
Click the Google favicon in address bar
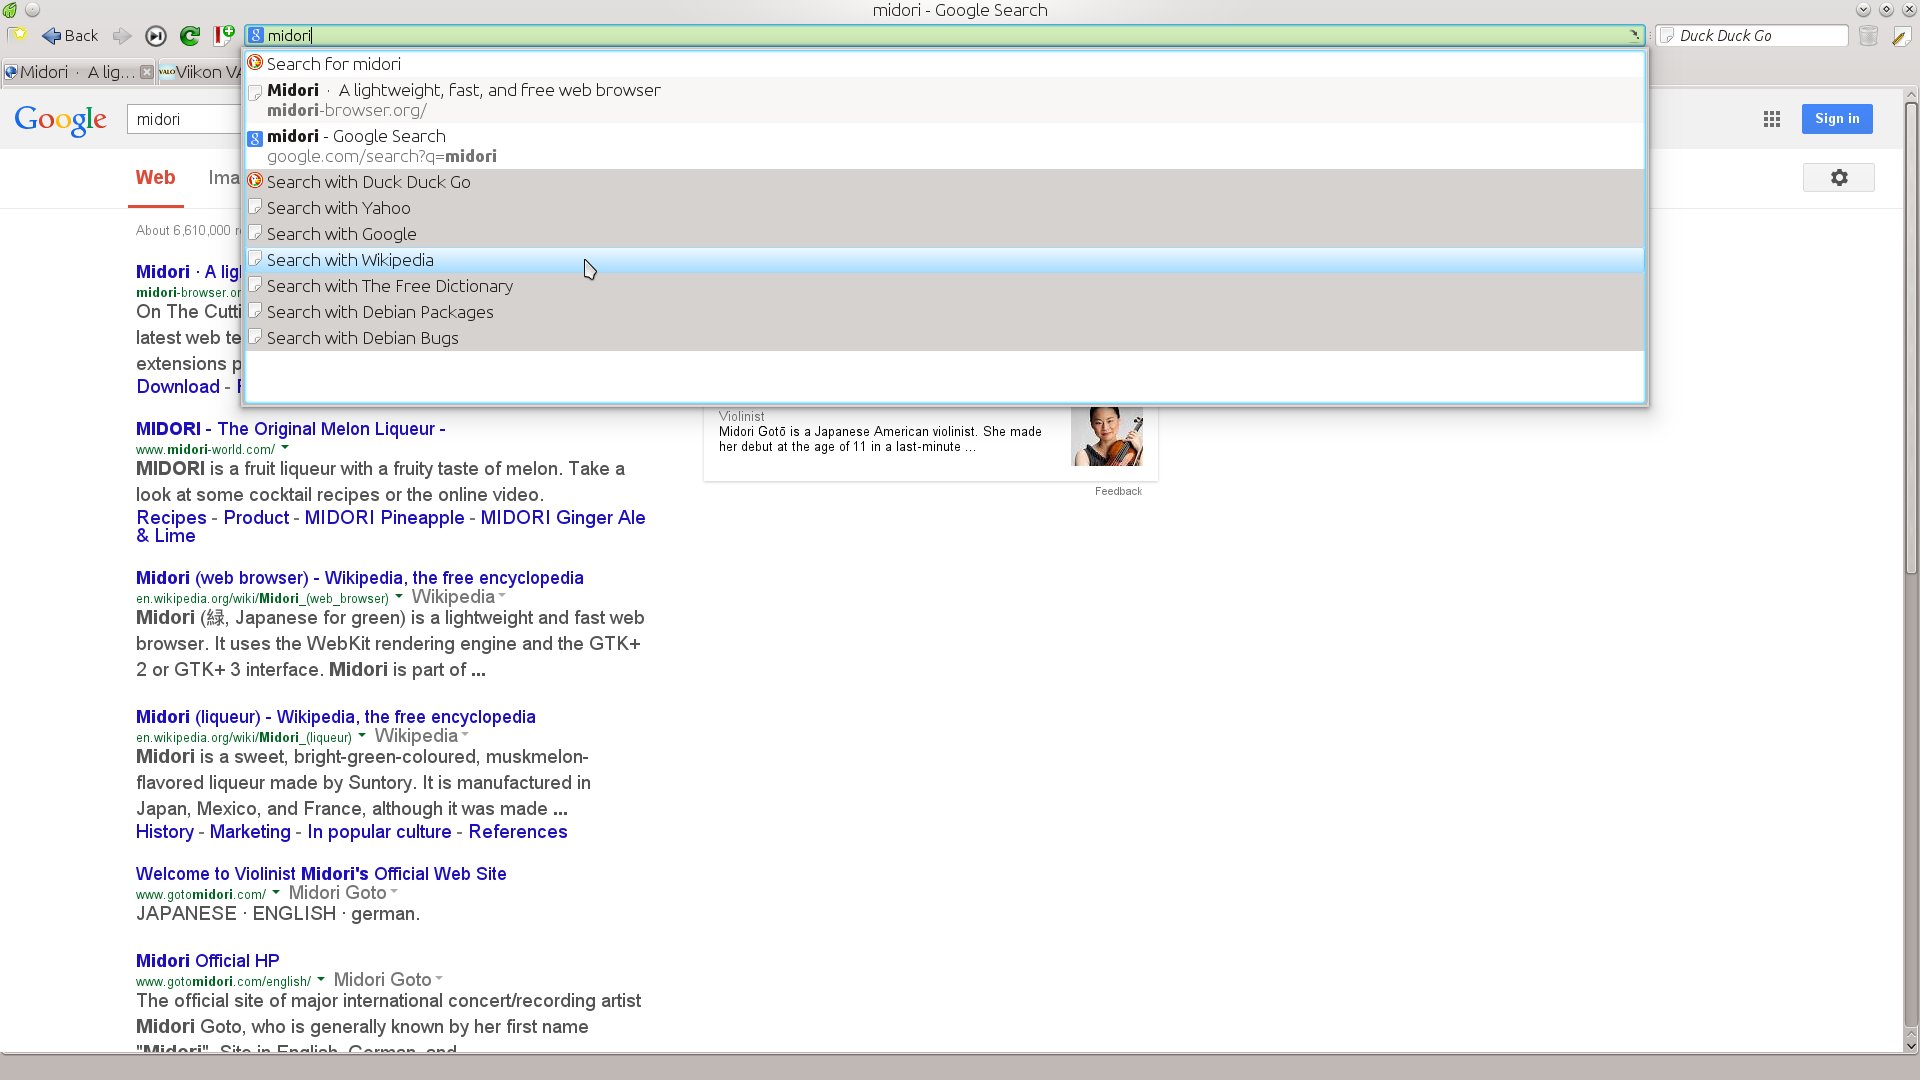point(256,36)
